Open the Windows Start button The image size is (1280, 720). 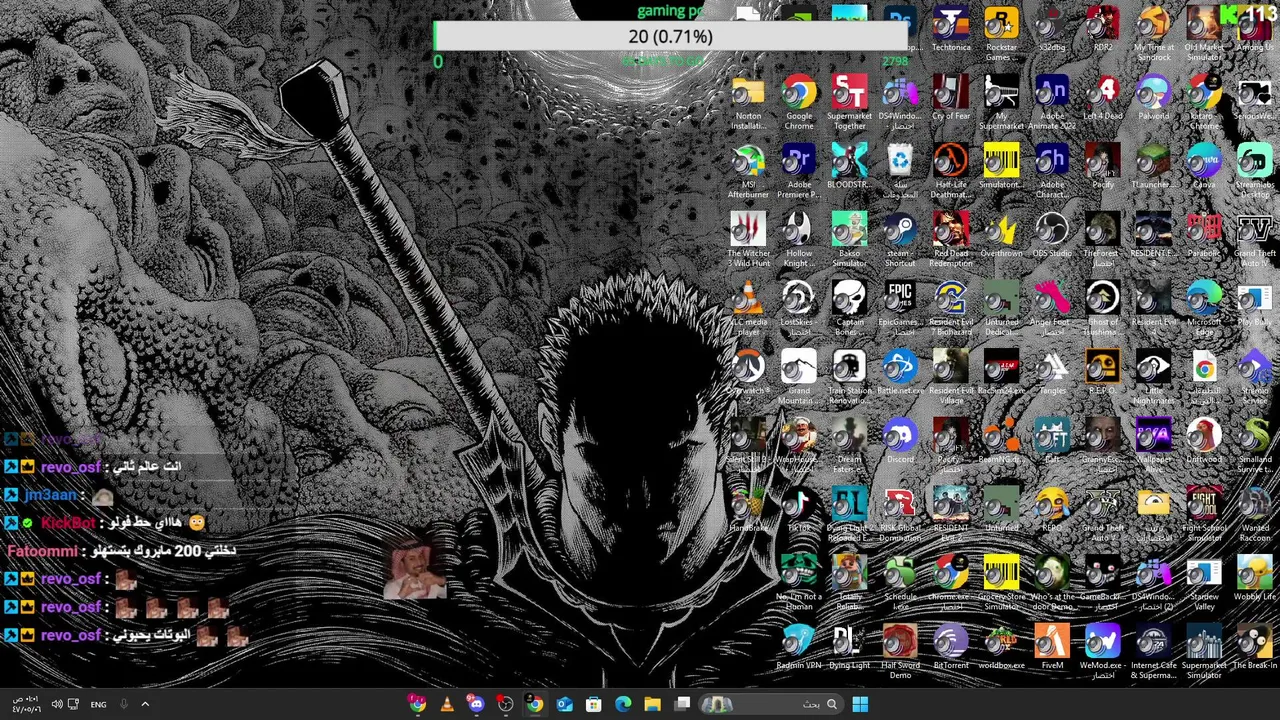(x=860, y=704)
